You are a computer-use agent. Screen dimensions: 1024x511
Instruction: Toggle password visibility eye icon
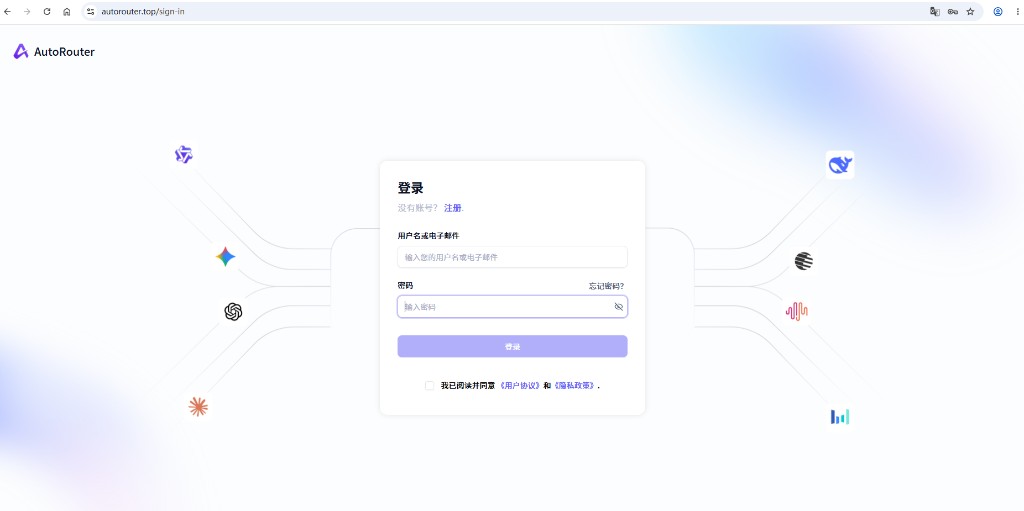click(618, 306)
